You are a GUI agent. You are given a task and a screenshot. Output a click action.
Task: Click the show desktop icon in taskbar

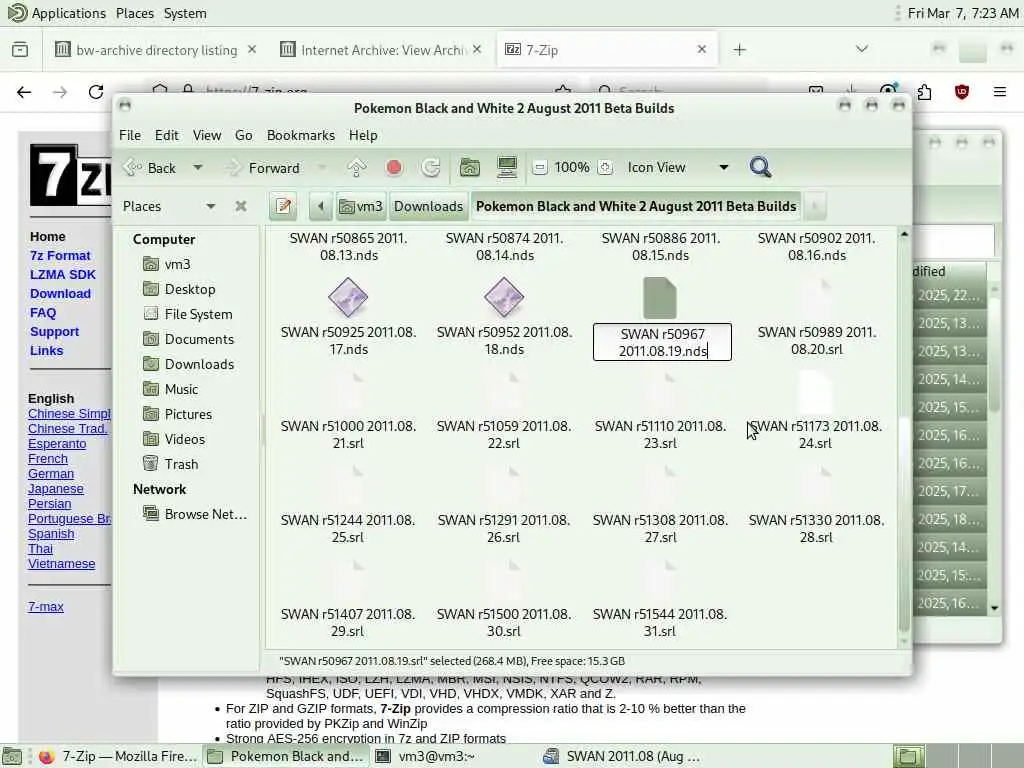[13, 757]
